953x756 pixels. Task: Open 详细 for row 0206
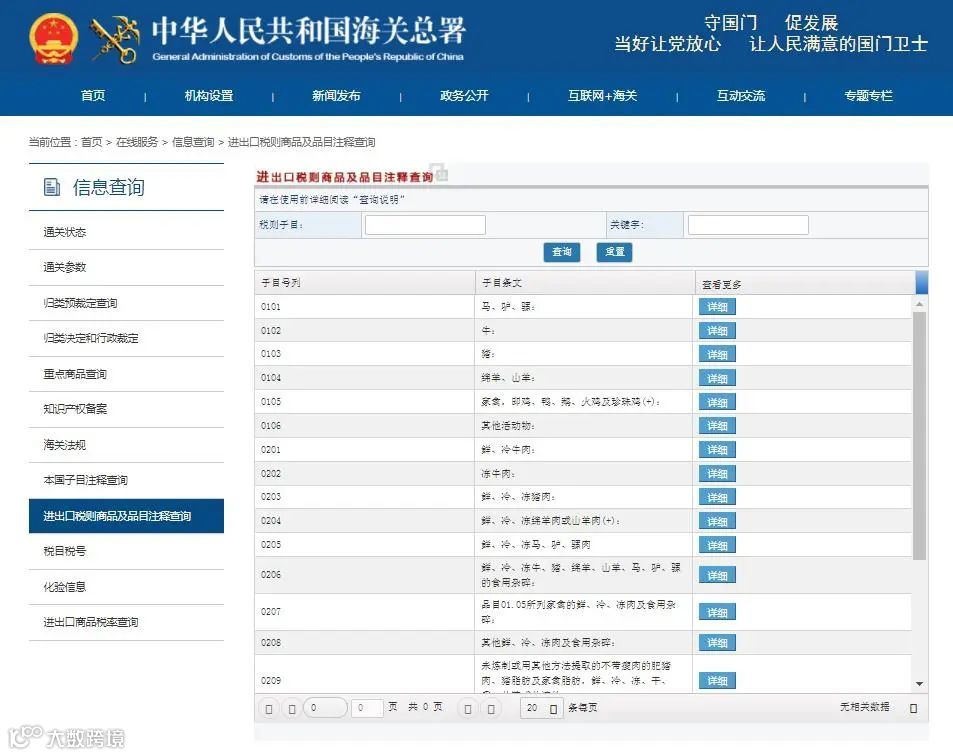tap(717, 575)
